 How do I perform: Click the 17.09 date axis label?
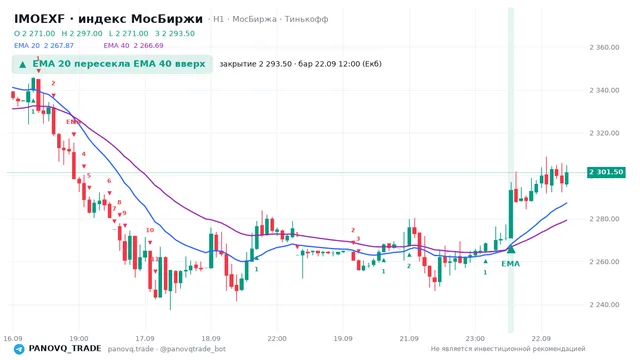(x=145, y=338)
